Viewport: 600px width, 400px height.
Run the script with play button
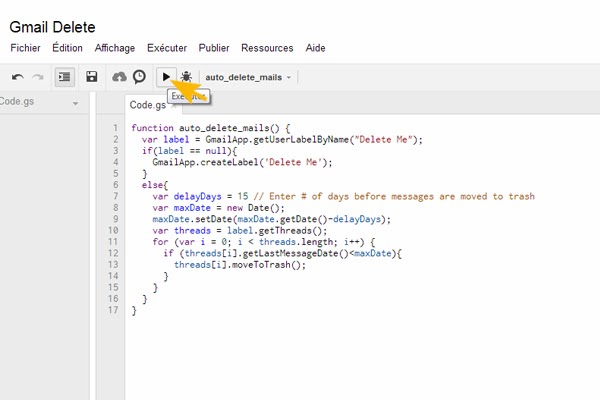coord(167,76)
